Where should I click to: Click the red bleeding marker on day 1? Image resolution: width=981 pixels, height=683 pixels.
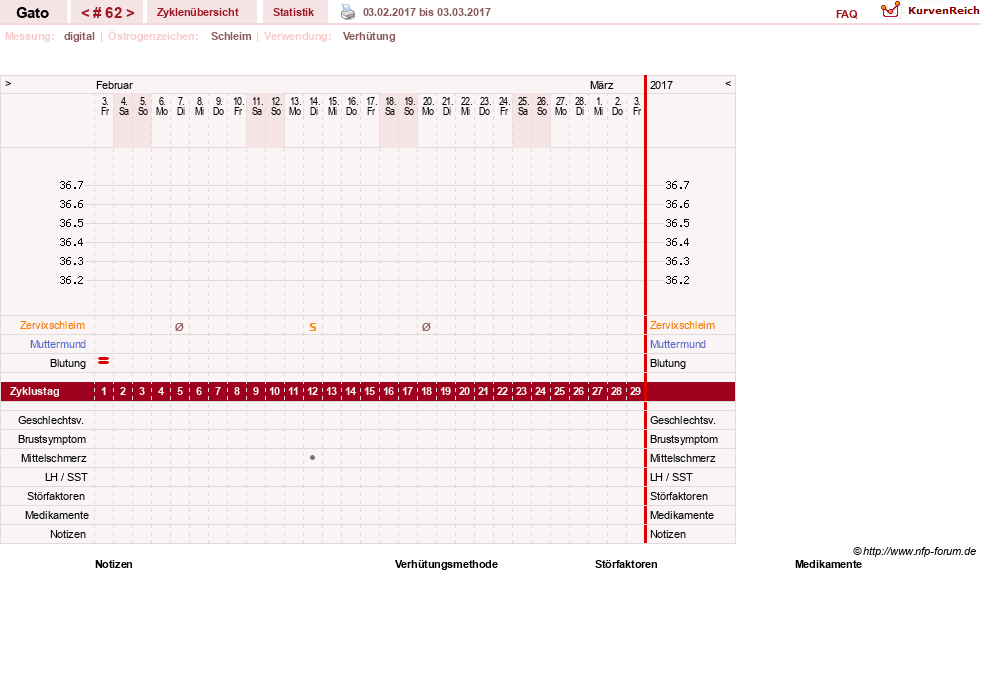[x=104, y=361]
